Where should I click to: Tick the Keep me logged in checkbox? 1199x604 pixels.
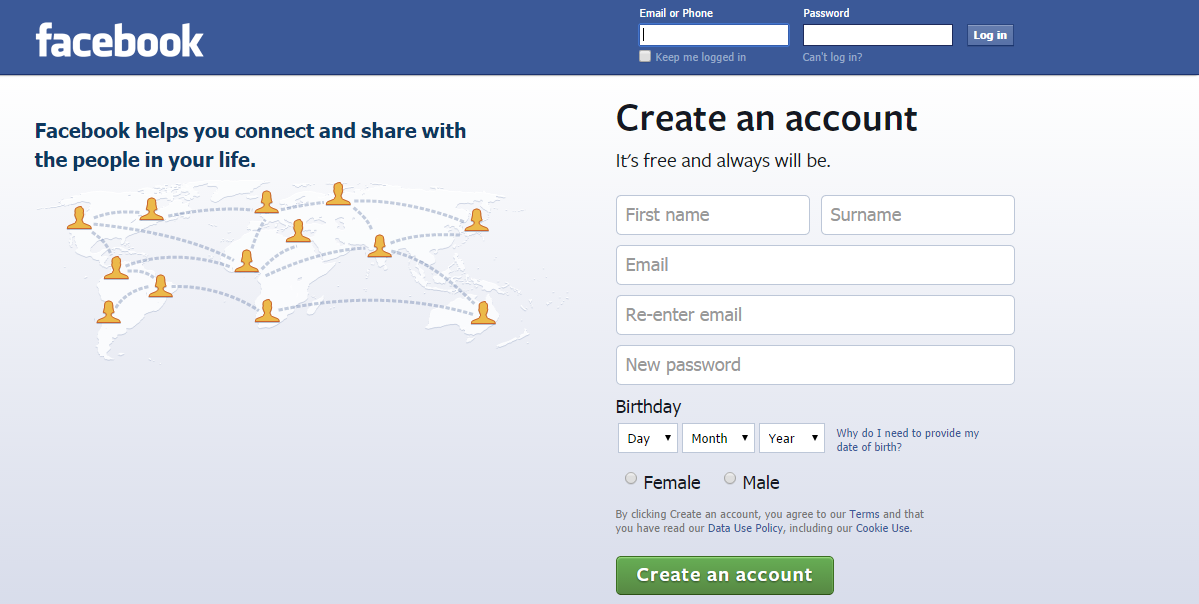[645, 56]
